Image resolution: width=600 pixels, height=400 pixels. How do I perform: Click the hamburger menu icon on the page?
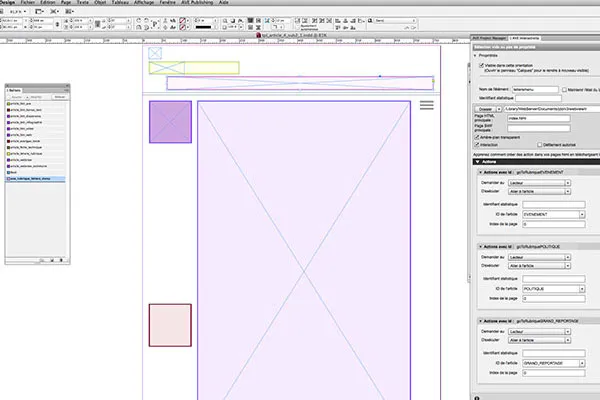427,105
